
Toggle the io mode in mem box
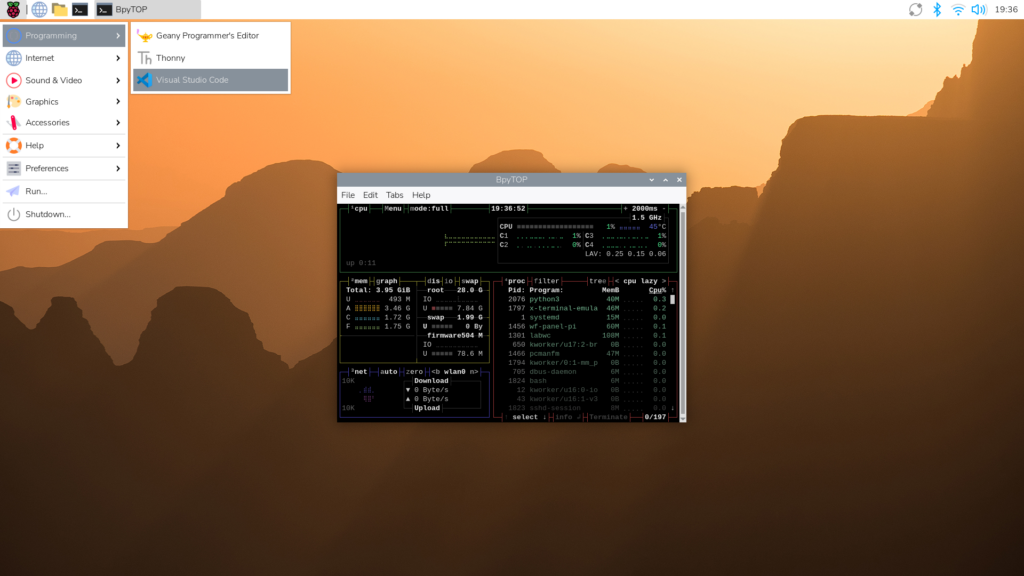pos(449,281)
